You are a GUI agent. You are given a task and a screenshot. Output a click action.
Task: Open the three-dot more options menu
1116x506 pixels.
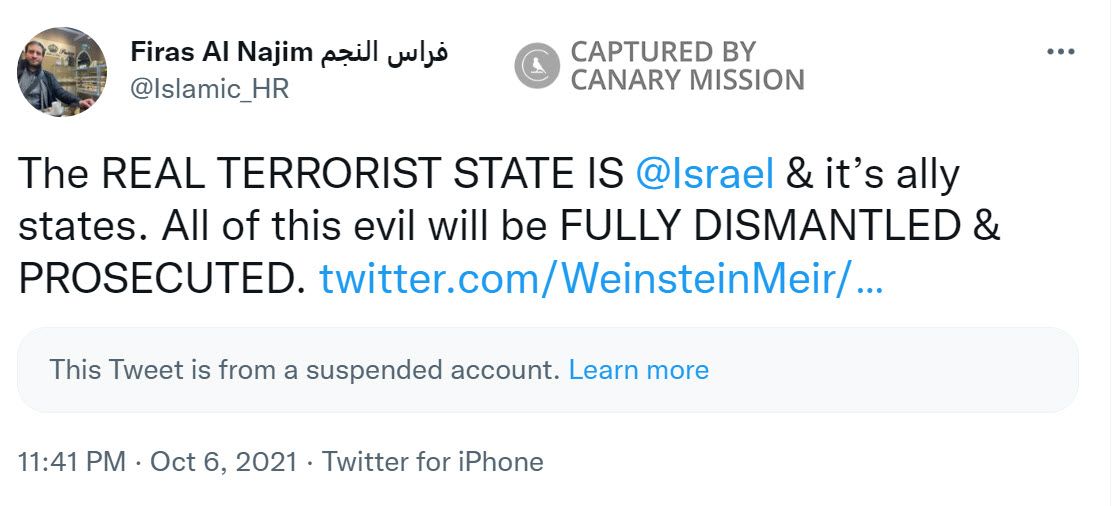point(1060,53)
